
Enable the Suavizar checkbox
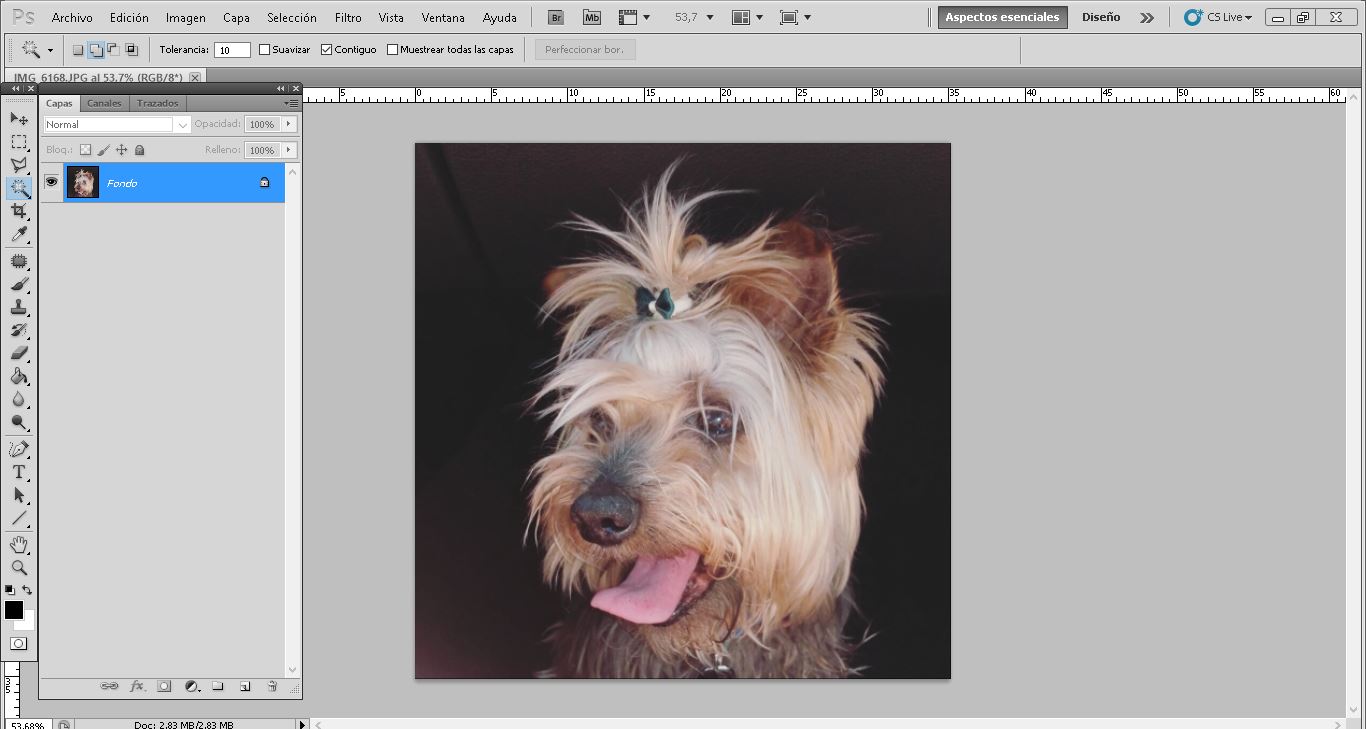[265, 49]
